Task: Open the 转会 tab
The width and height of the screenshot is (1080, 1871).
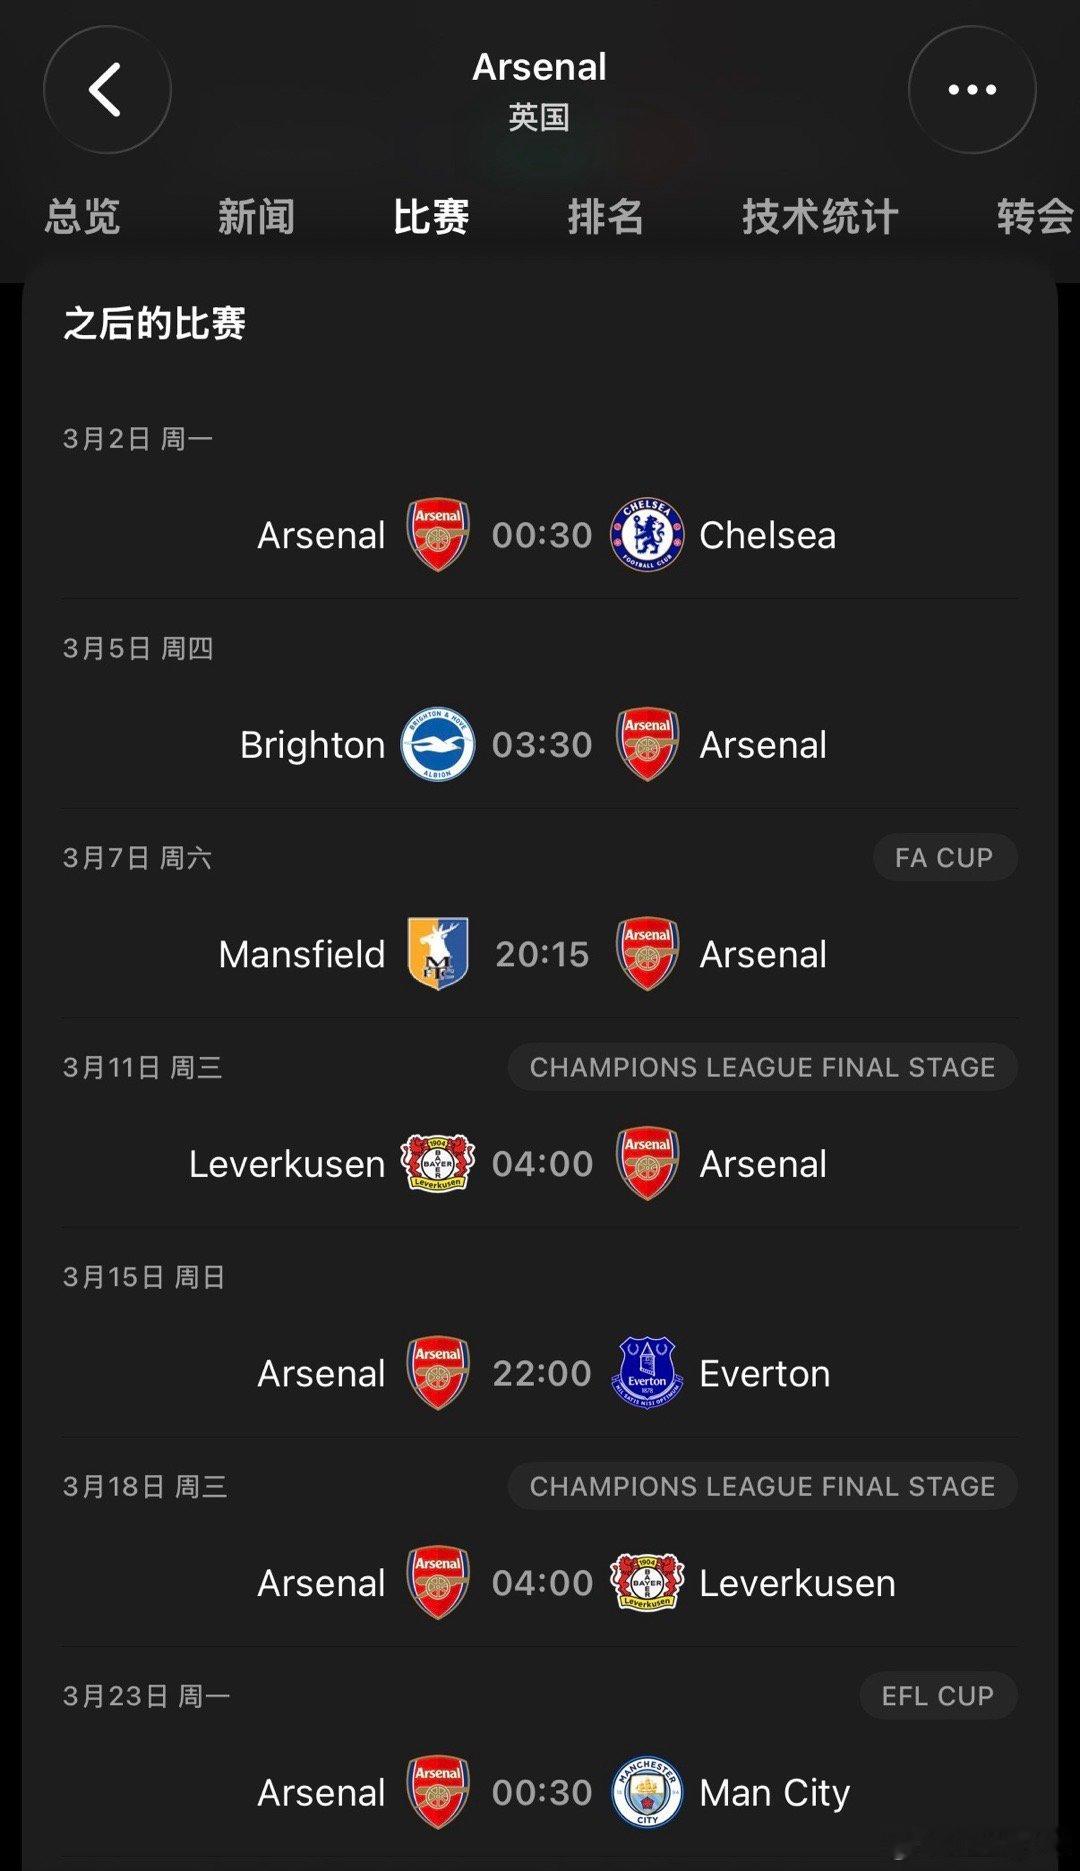Action: point(1036,216)
